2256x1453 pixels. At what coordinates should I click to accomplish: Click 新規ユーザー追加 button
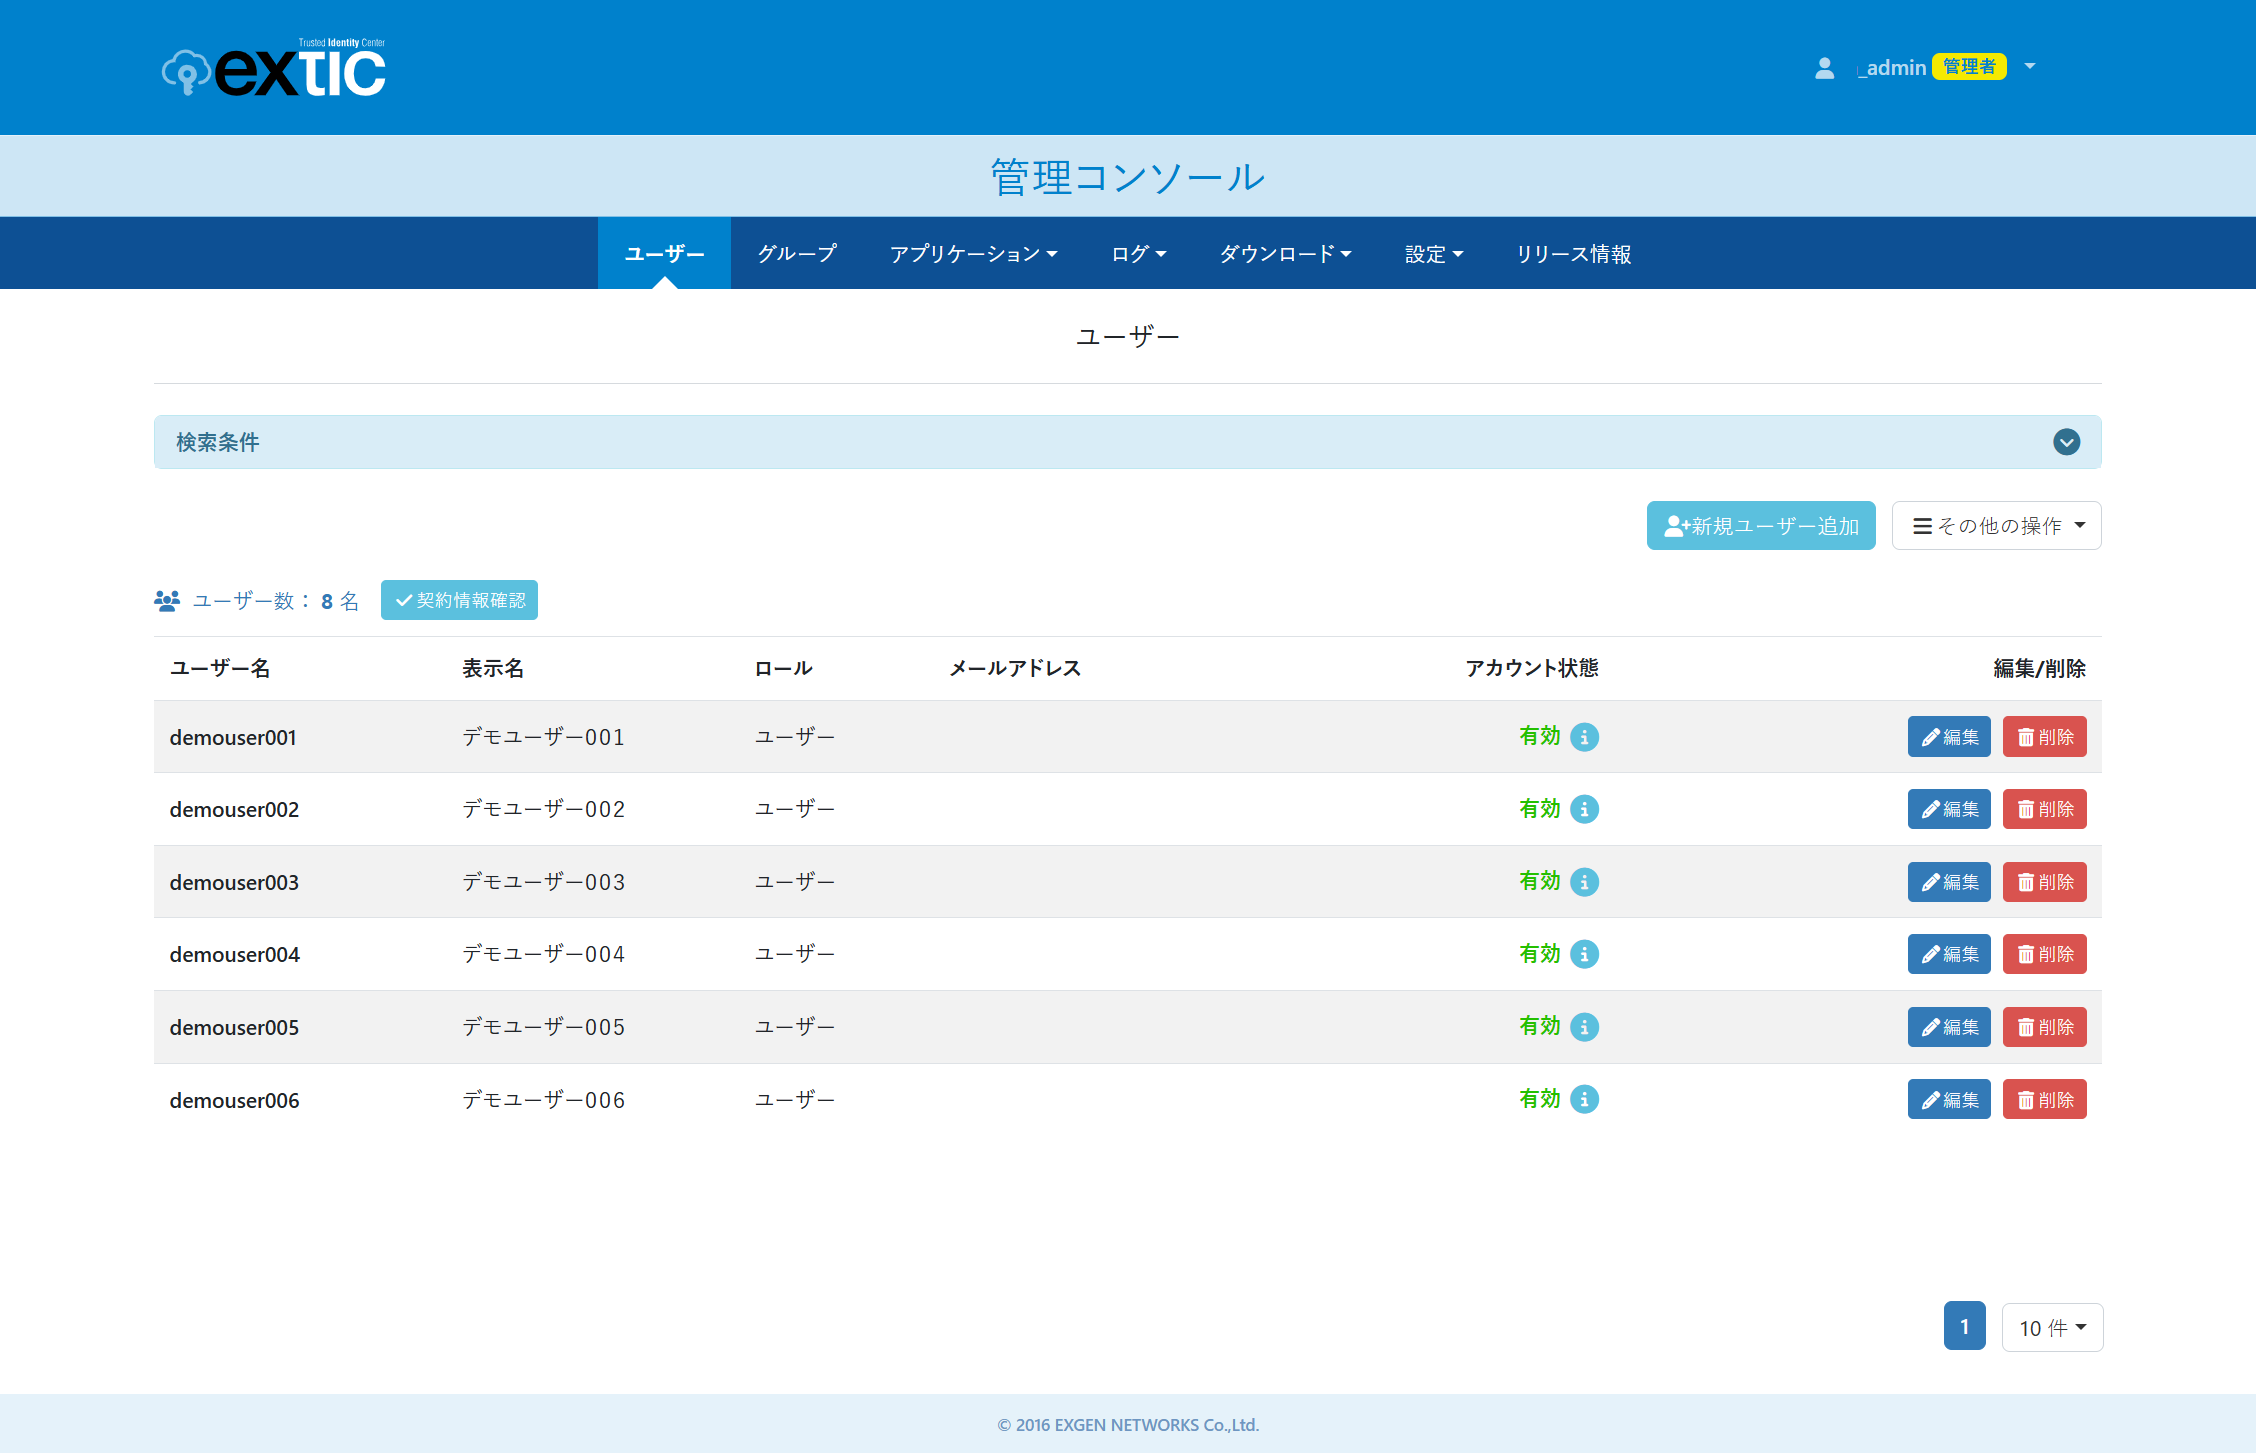(1761, 526)
